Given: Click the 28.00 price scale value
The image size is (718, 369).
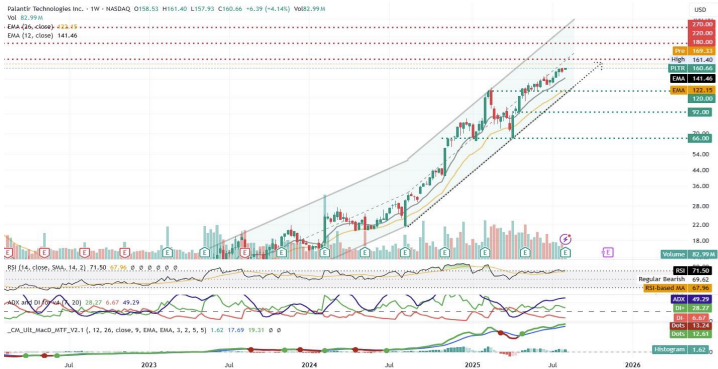Looking at the screenshot, I should [701, 206].
